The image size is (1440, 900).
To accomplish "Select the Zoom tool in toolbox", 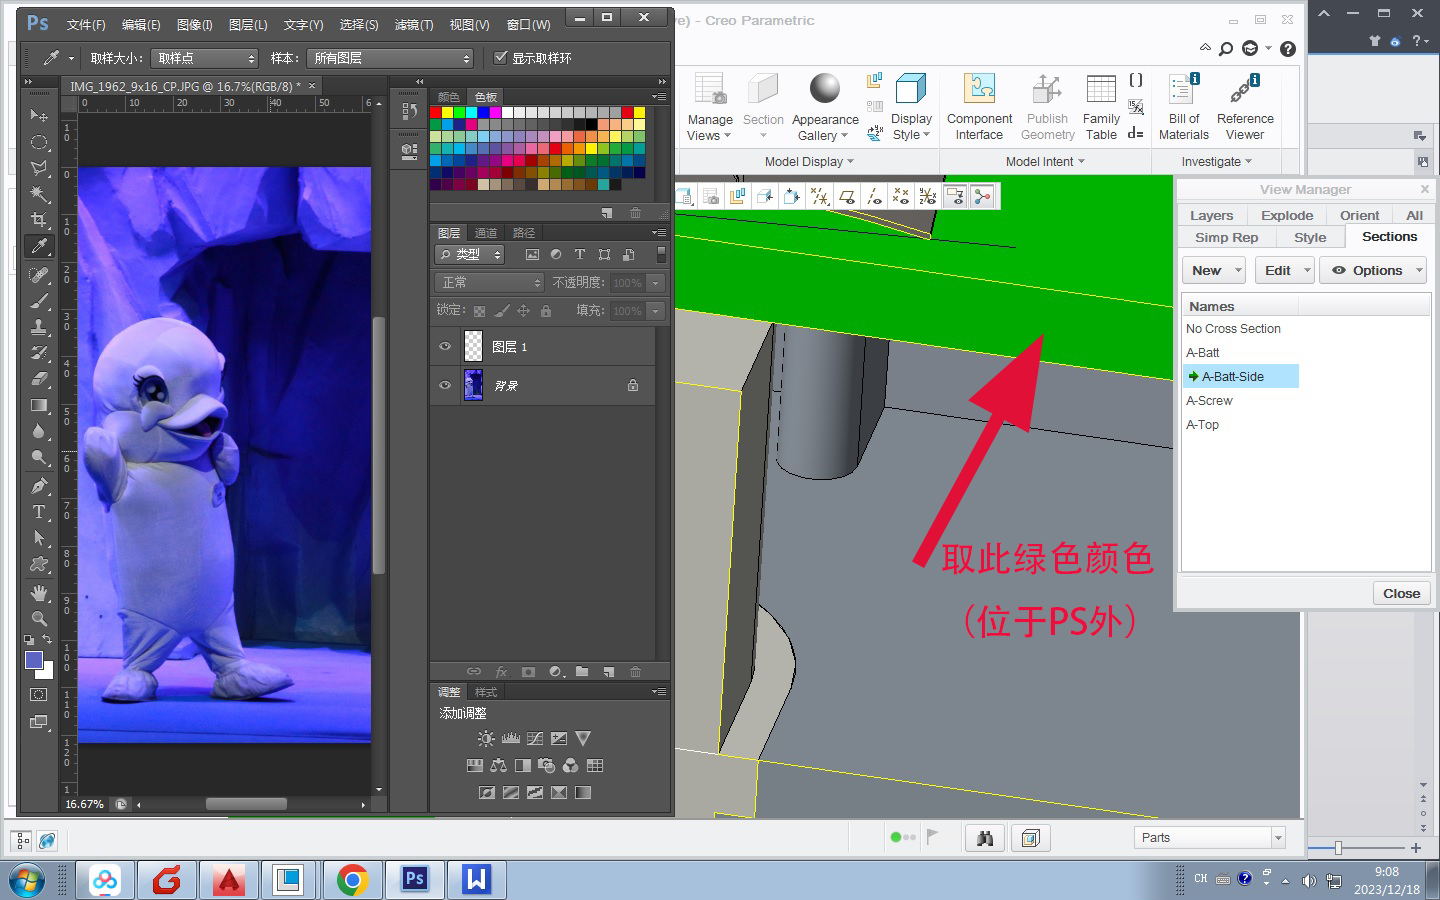I will 39,619.
